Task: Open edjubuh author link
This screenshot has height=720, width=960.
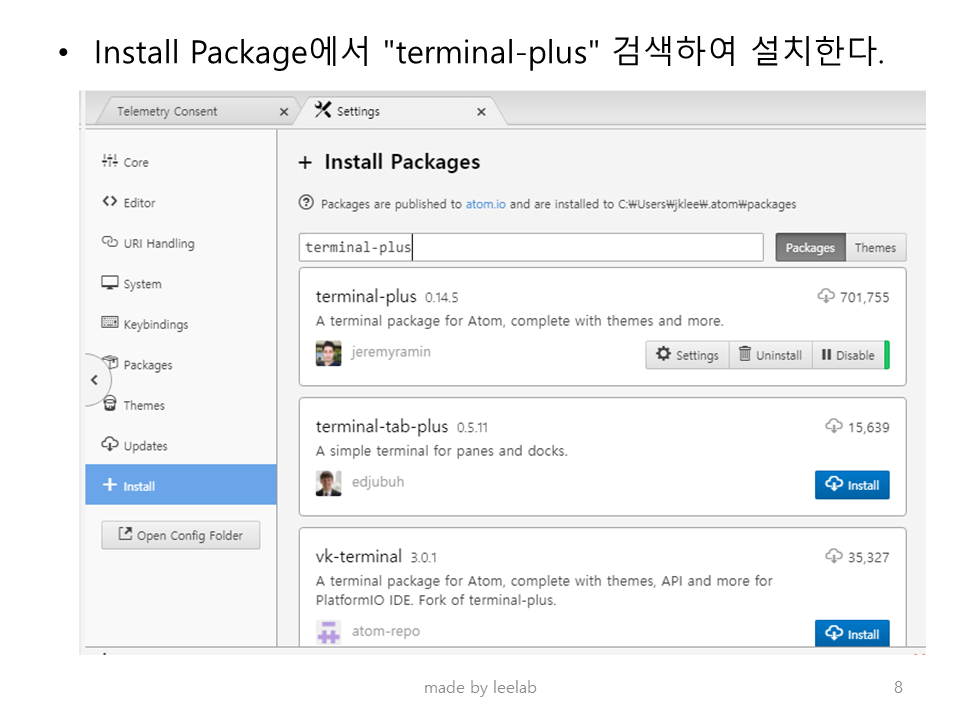Action: pyautogui.click(x=378, y=482)
